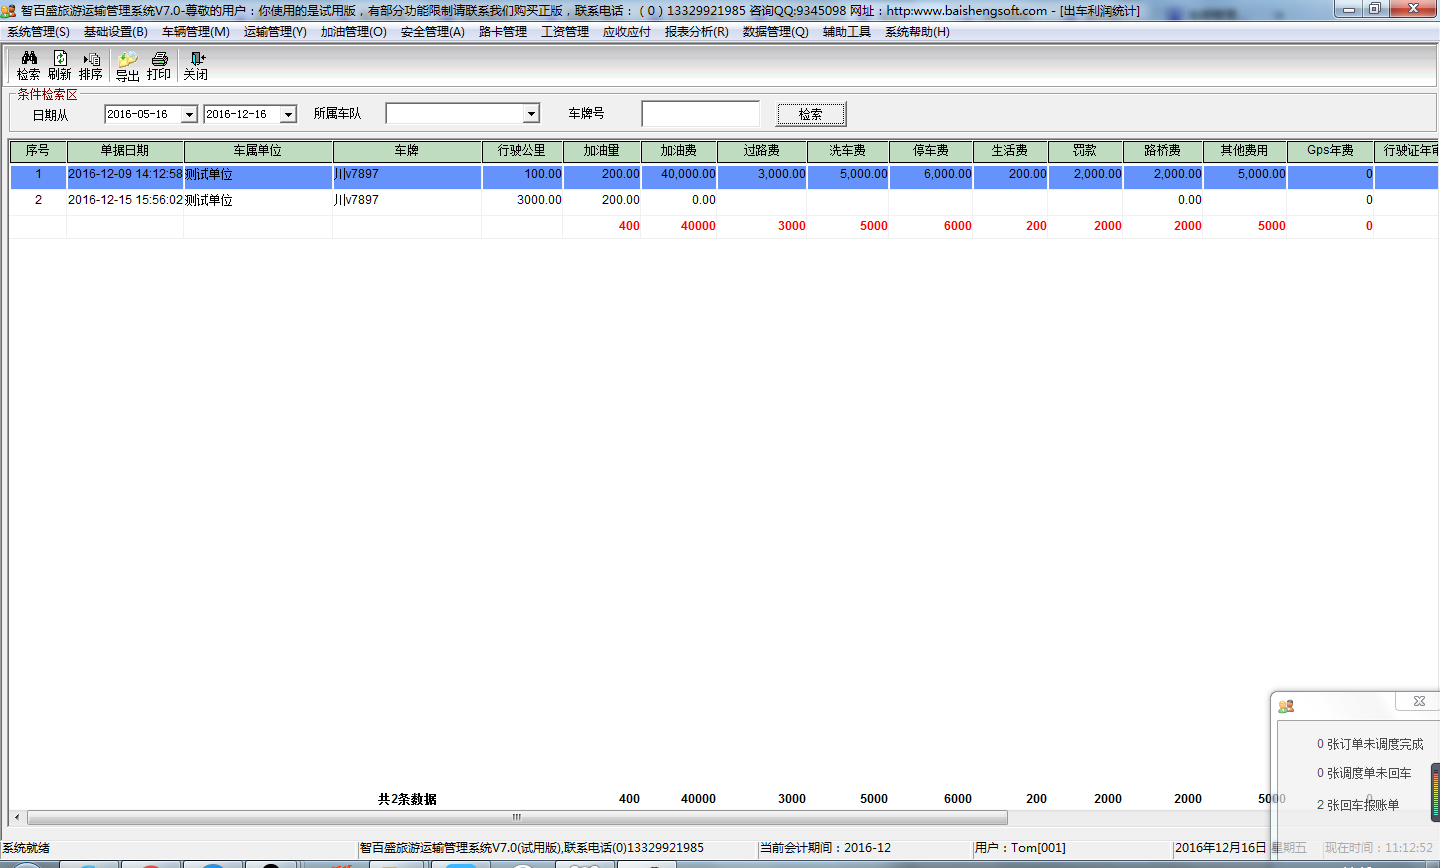Click the 系统就绪 status text
Viewport: 1440px width, 868px height.
click(26, 848)
